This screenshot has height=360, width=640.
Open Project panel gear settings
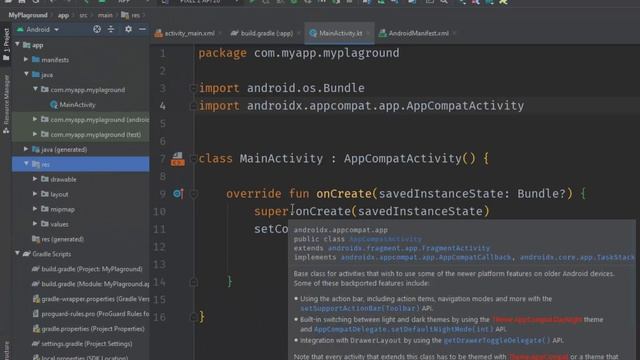coord(128,29)
